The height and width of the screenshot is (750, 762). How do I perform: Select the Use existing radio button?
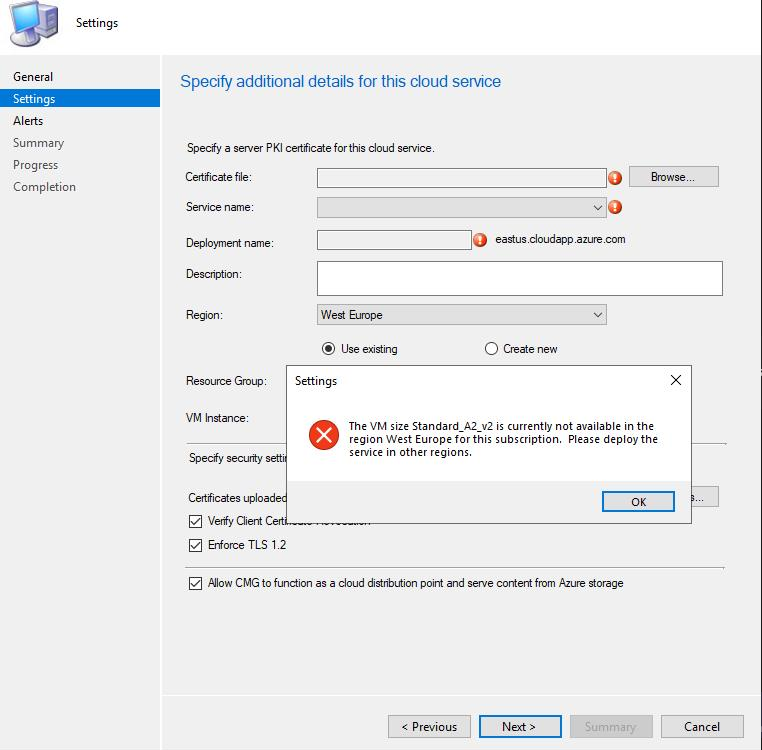[329, 349]
